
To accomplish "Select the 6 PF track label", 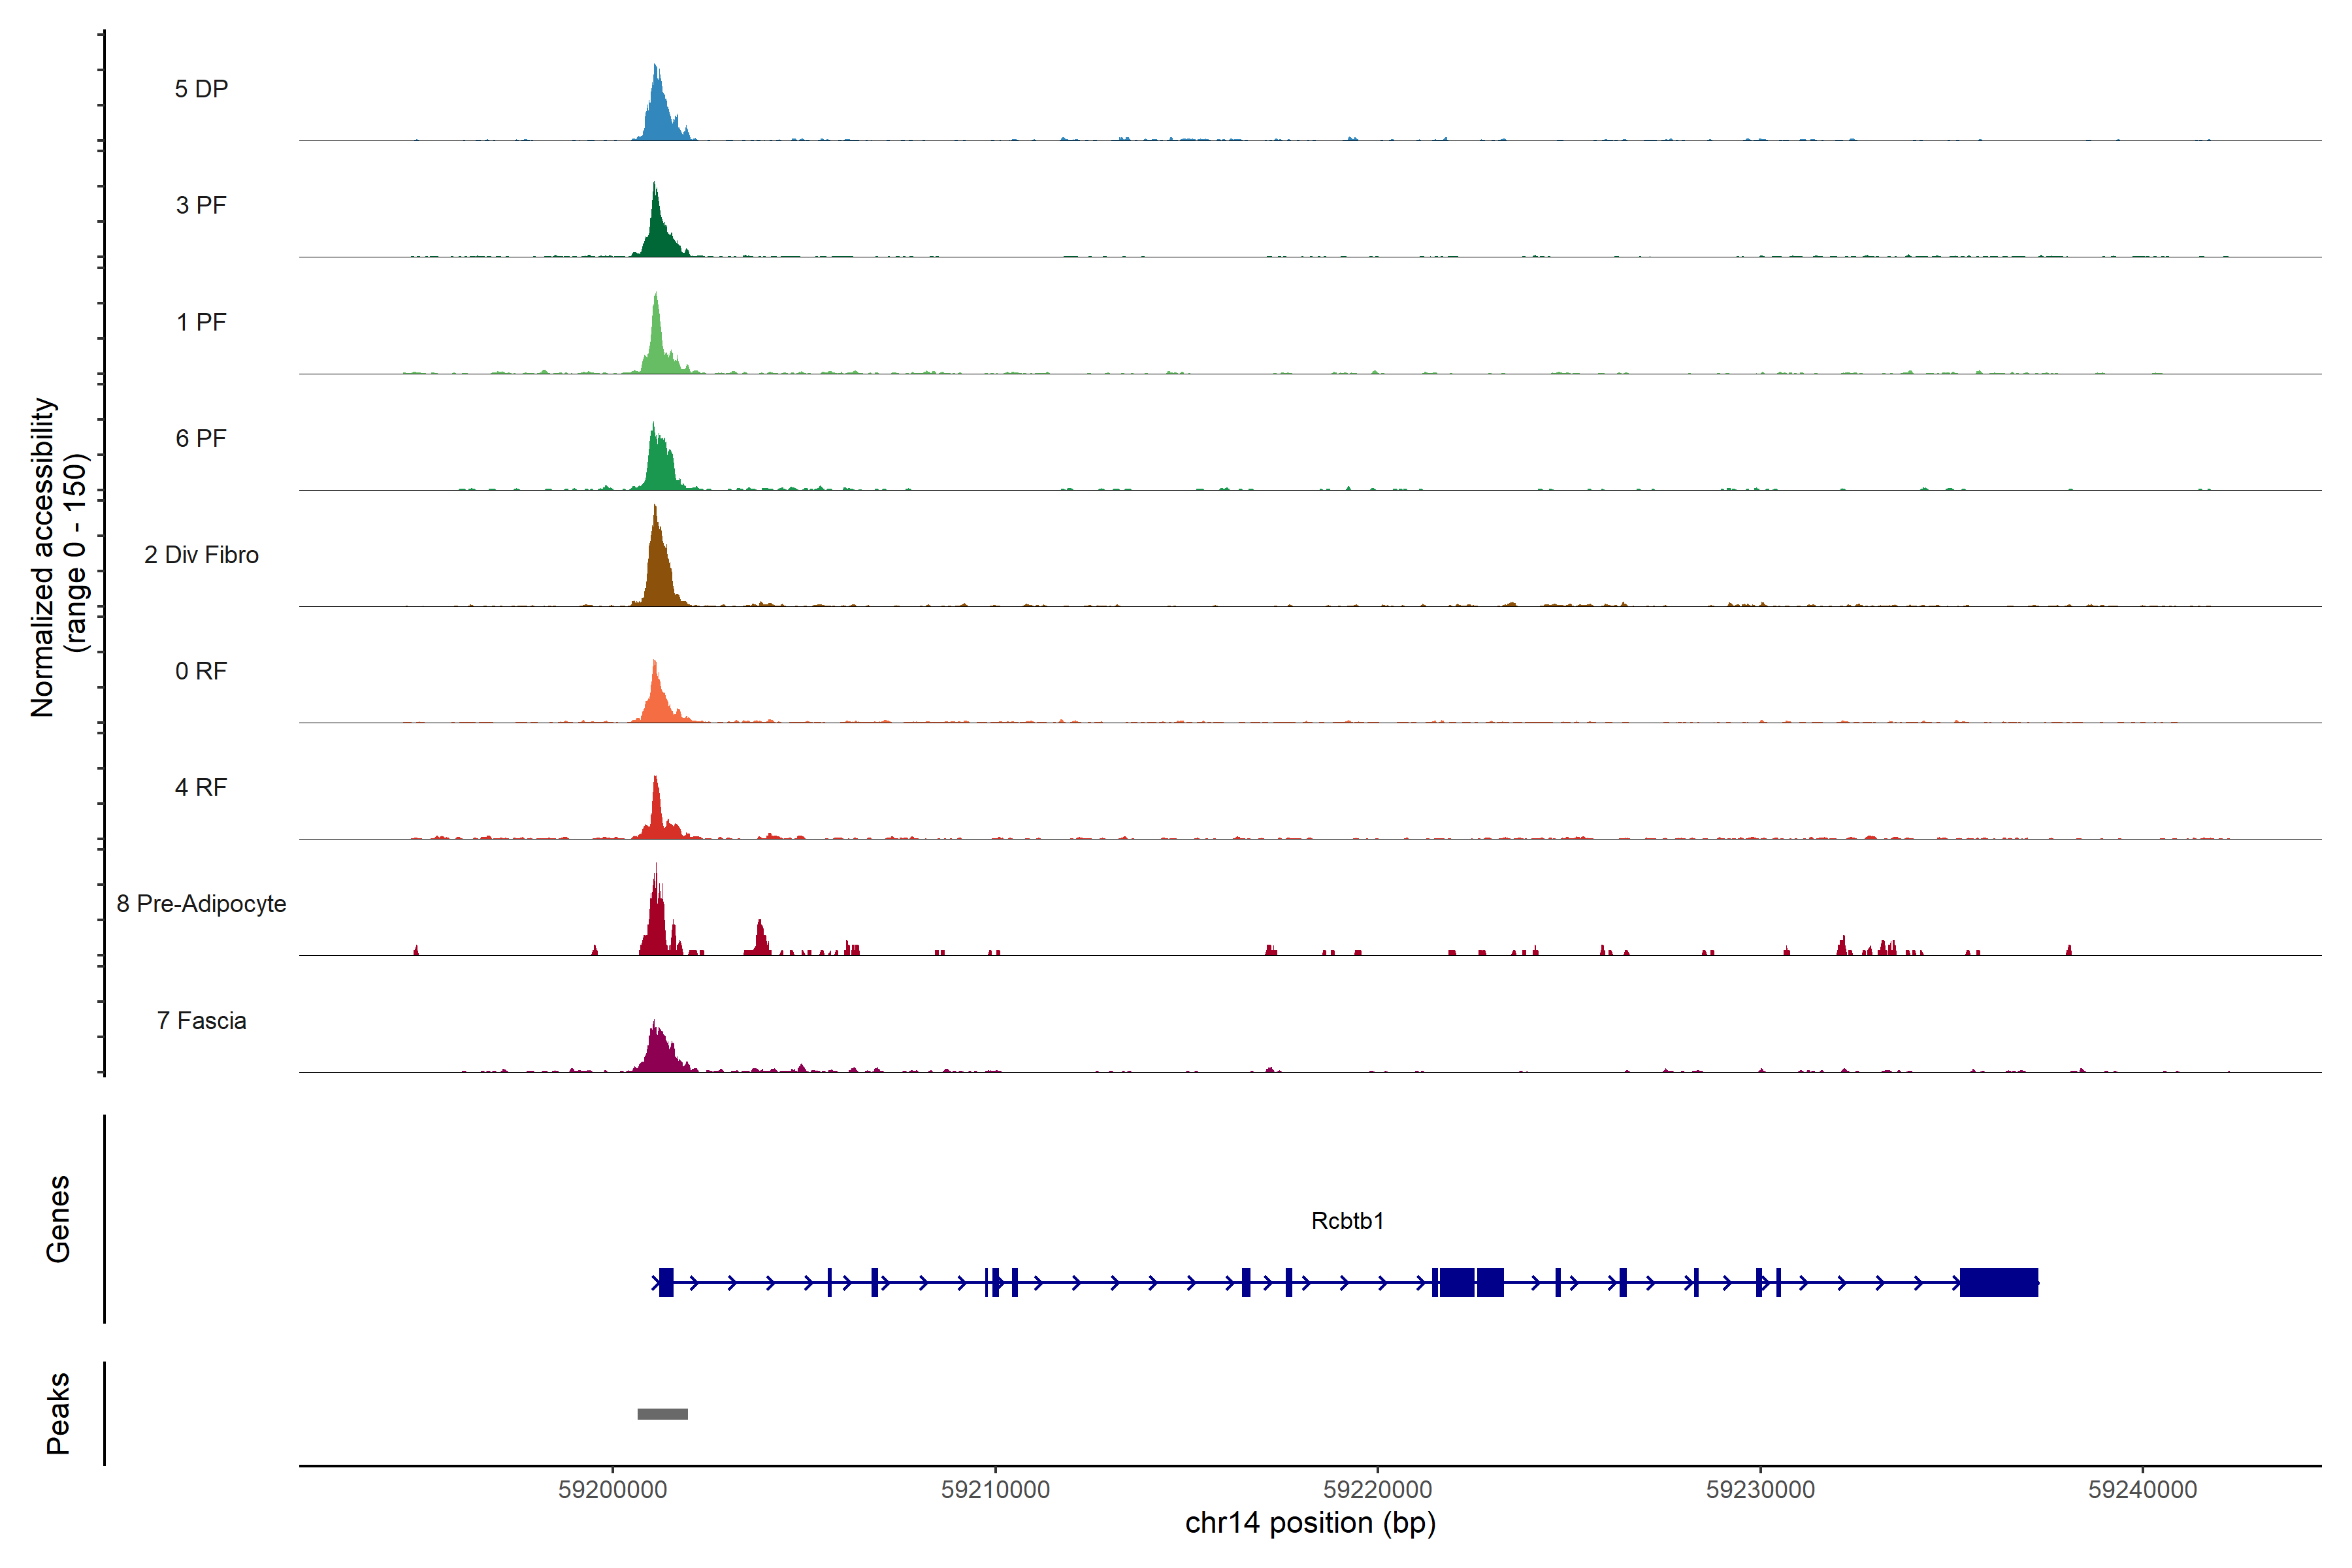I will coord(201,438).
